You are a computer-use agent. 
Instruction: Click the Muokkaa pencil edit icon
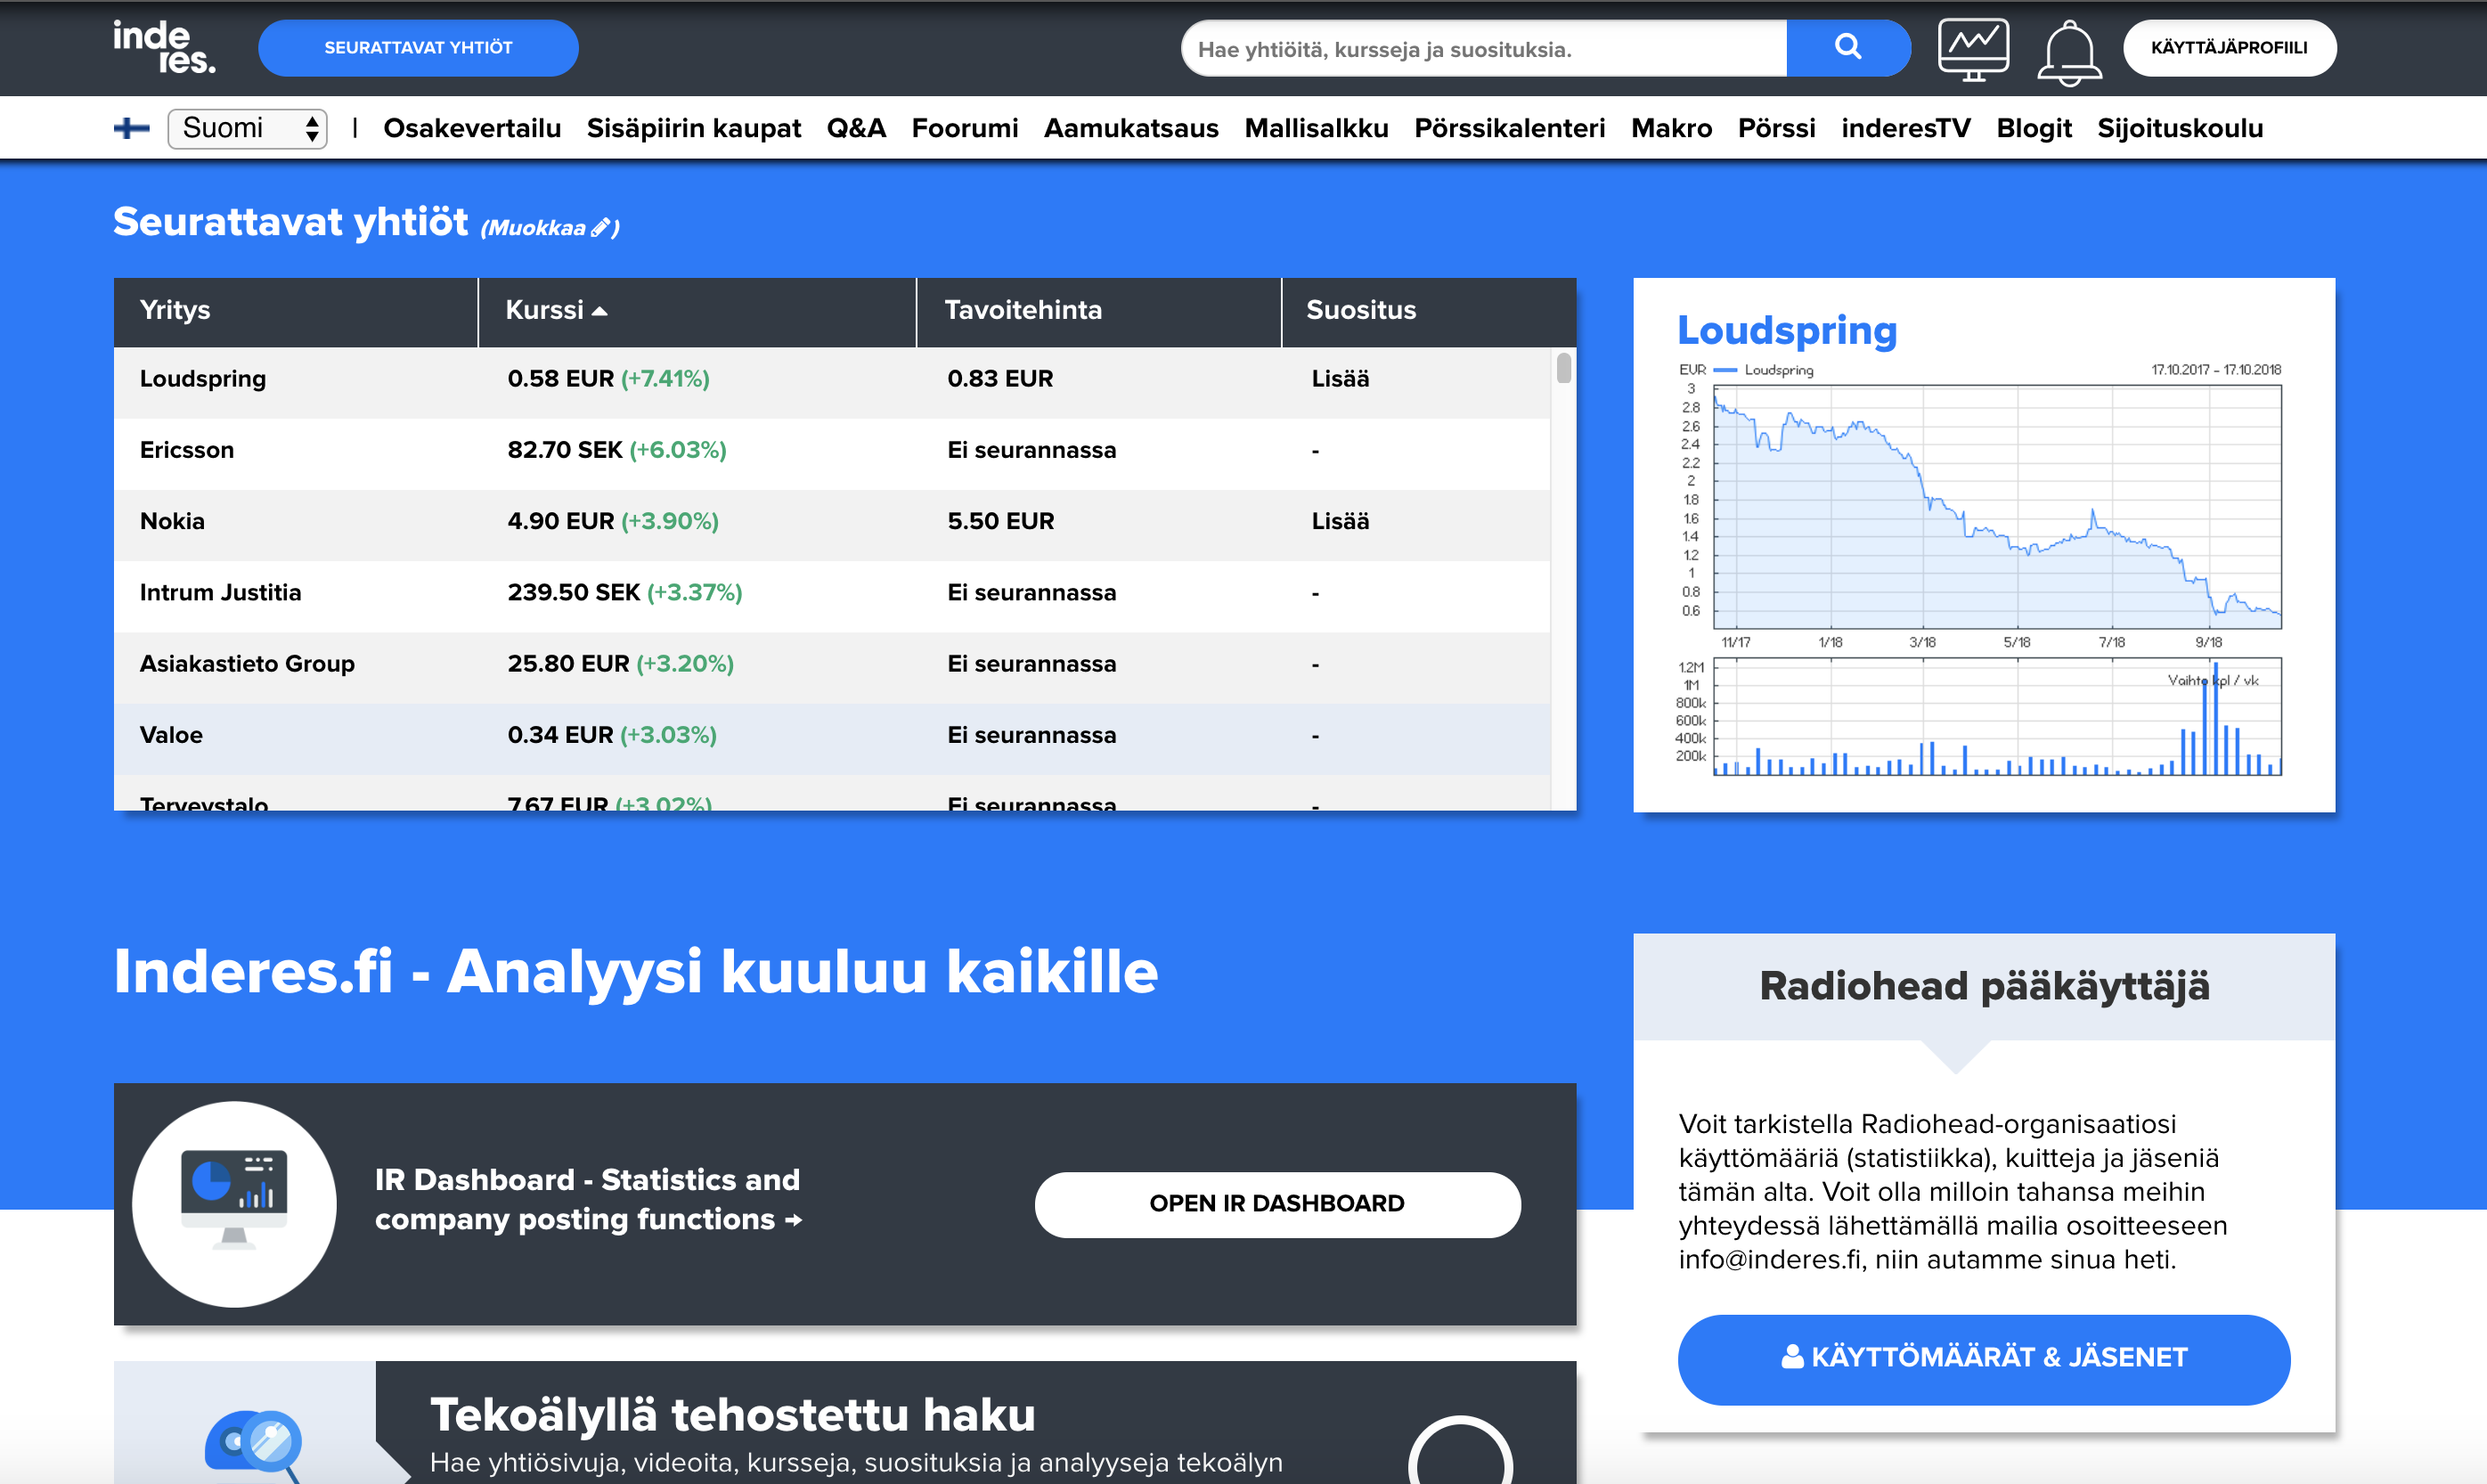point(600,227)
